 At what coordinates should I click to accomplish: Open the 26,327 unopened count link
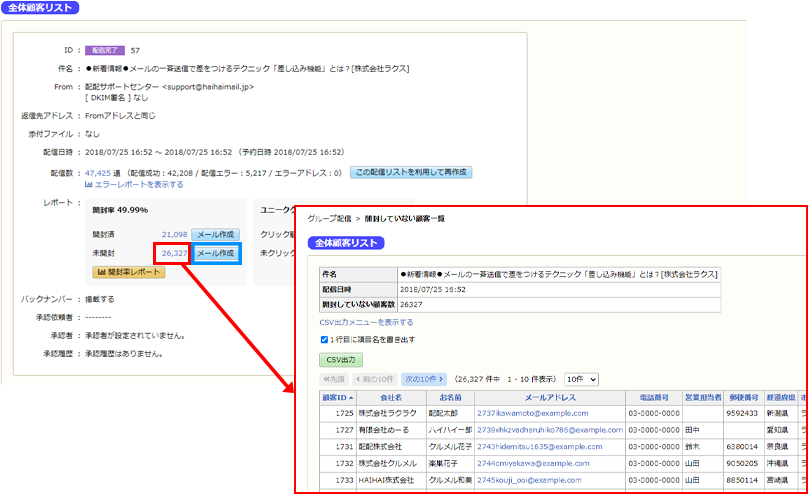(x=175, y=253)
